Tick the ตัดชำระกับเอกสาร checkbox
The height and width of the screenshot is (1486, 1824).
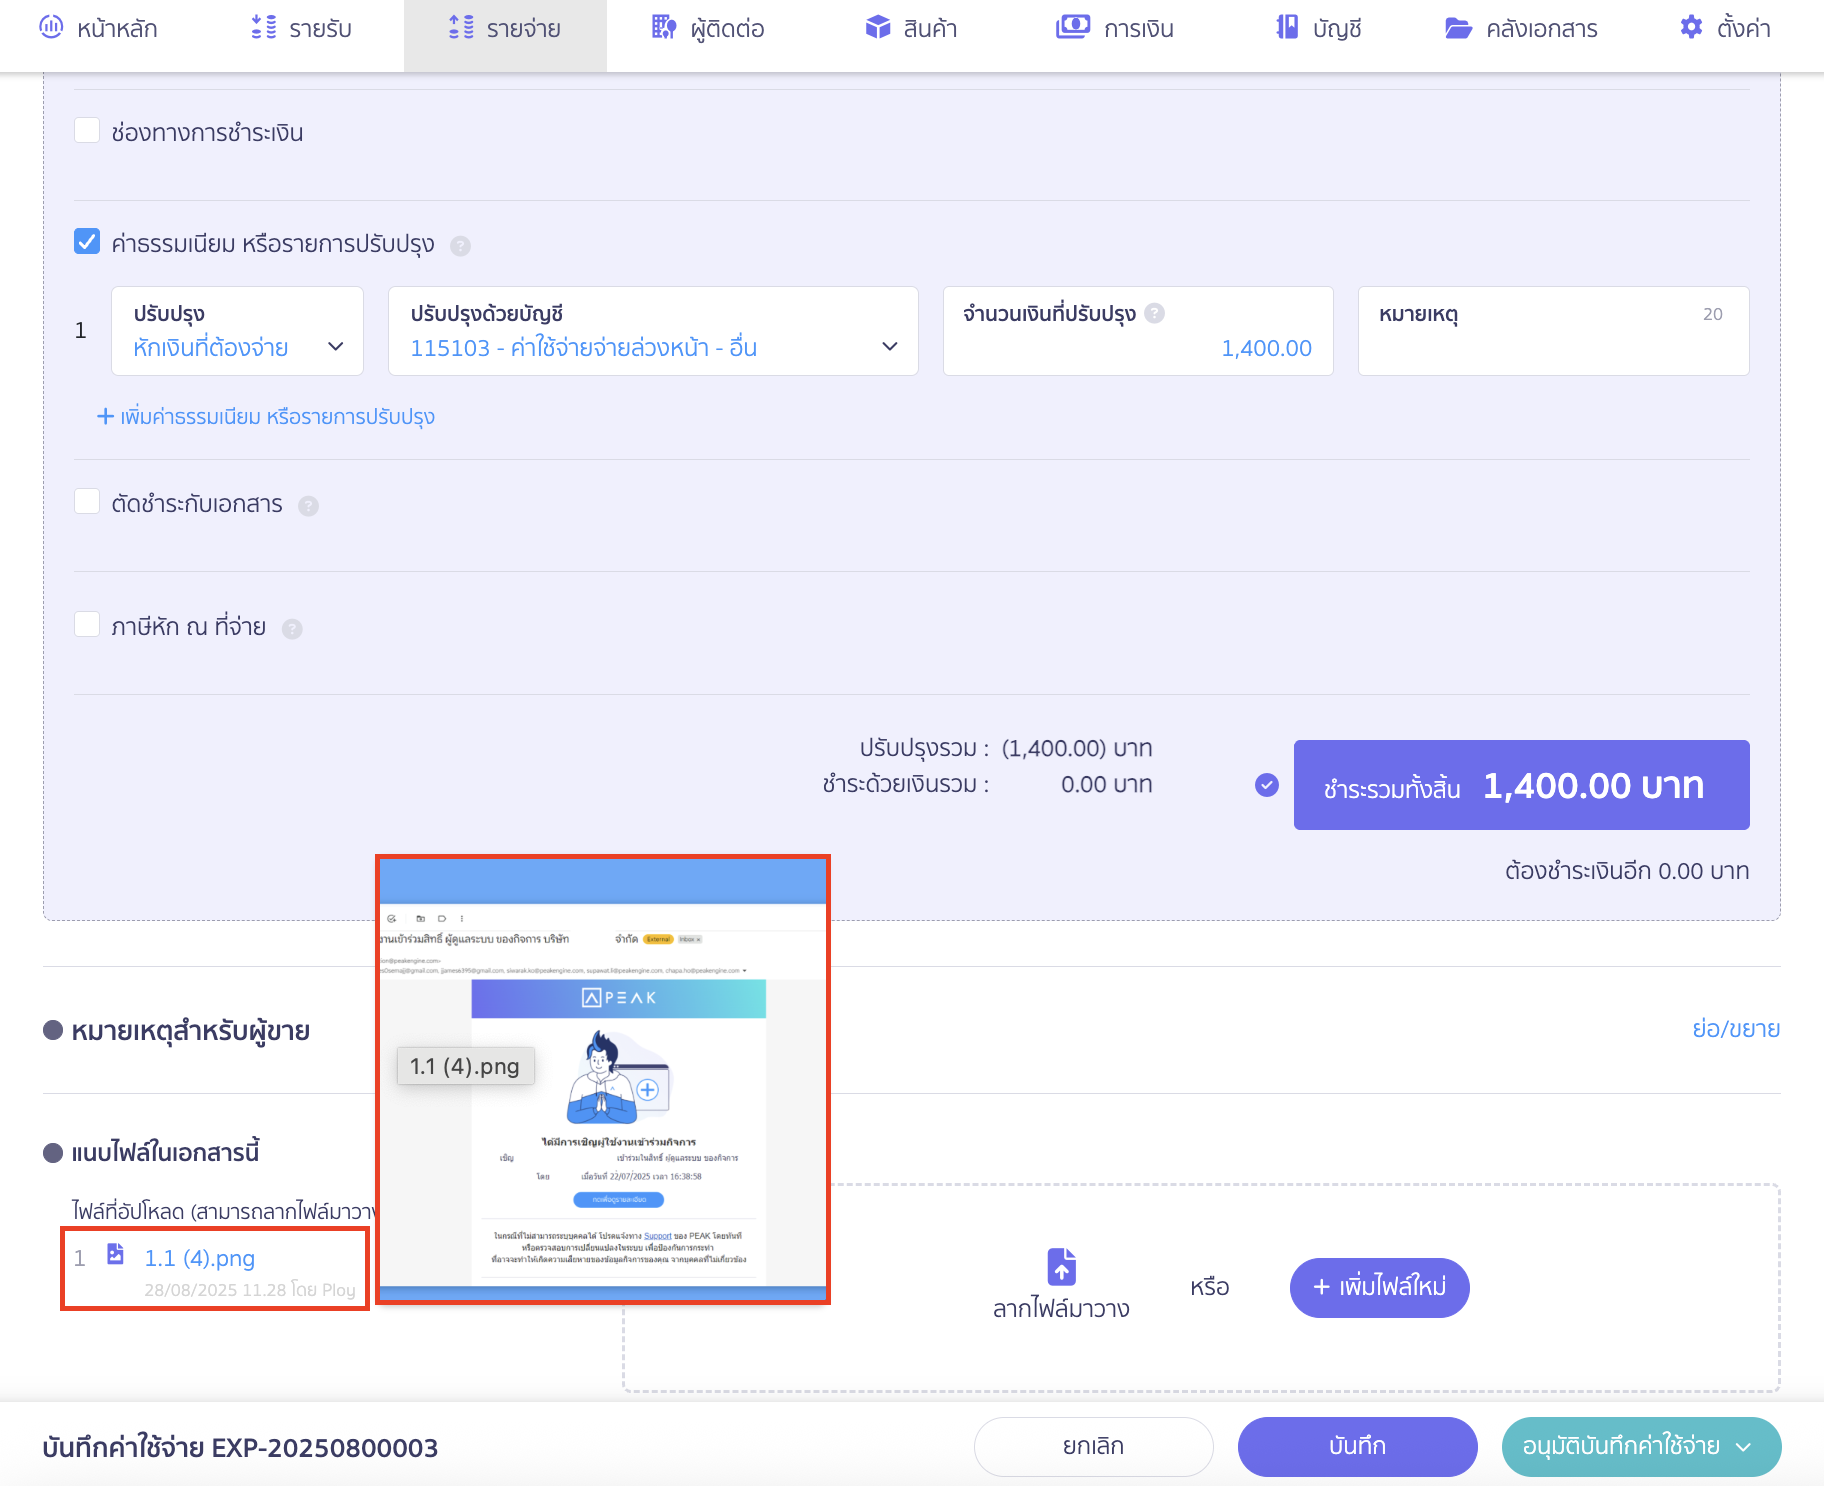pos(87,502)
